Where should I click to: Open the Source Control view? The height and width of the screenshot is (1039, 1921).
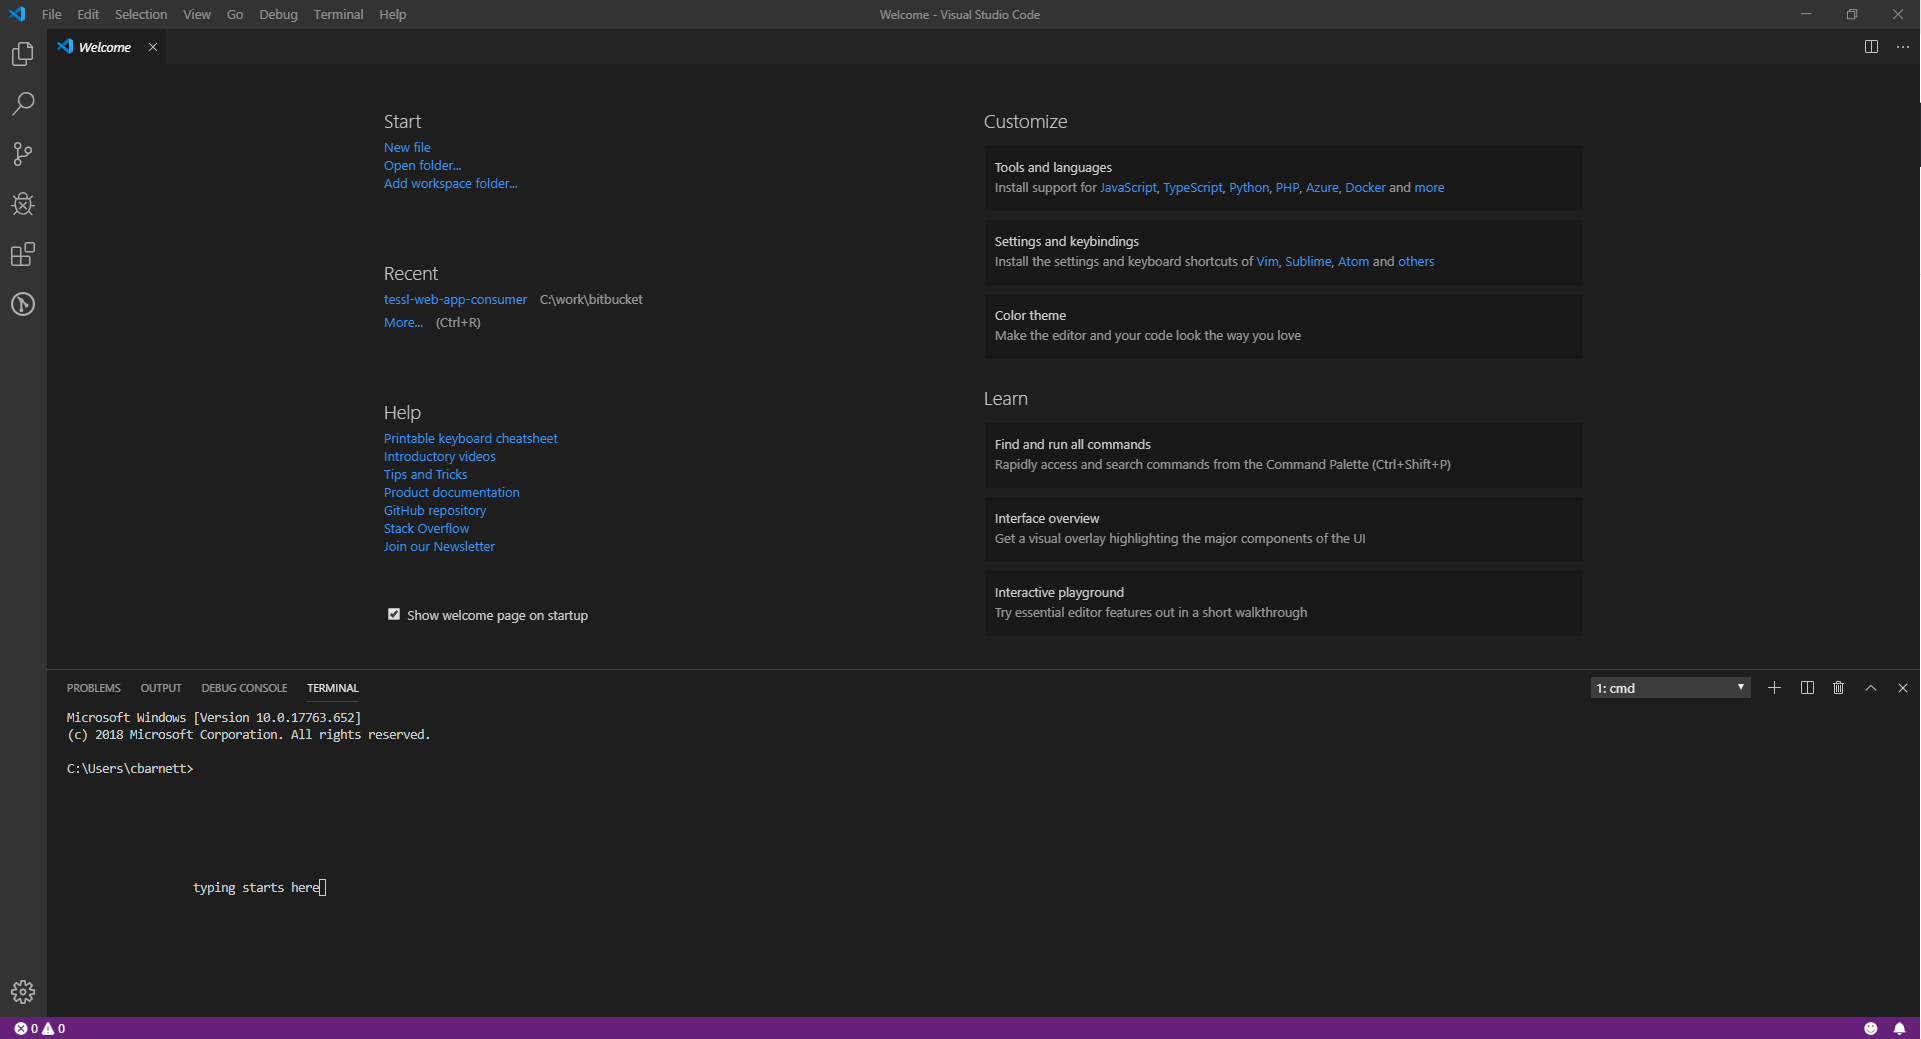pyautogui.click(x=22, y=154)
